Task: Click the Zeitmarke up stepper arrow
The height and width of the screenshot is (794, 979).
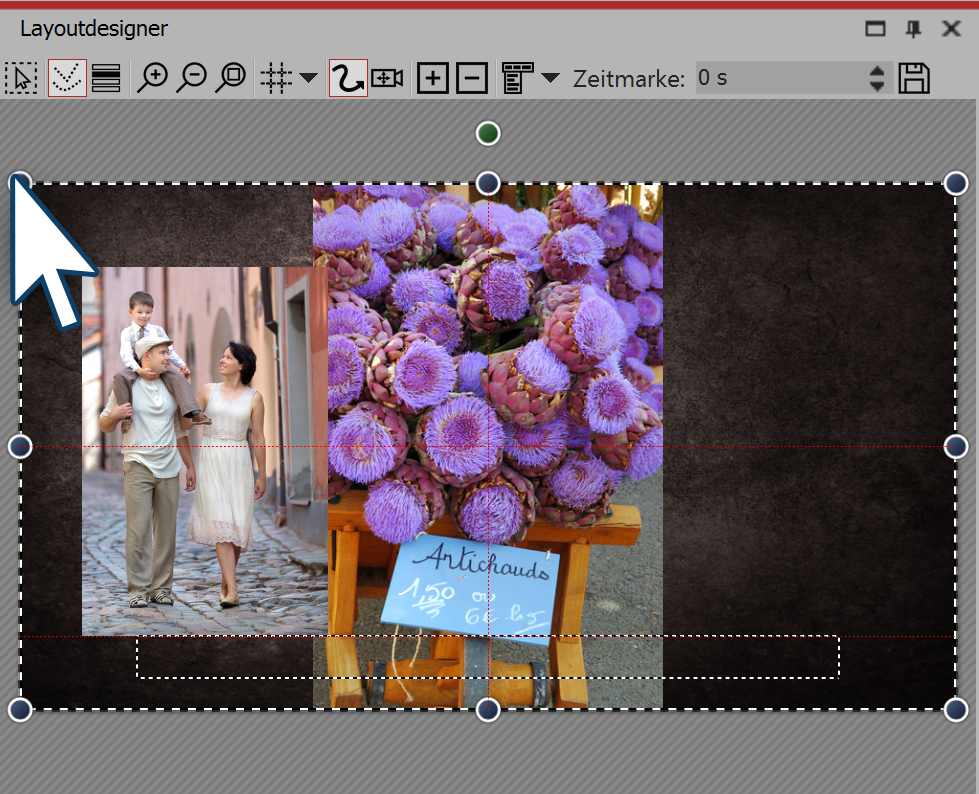Action: tap(875, 71)
